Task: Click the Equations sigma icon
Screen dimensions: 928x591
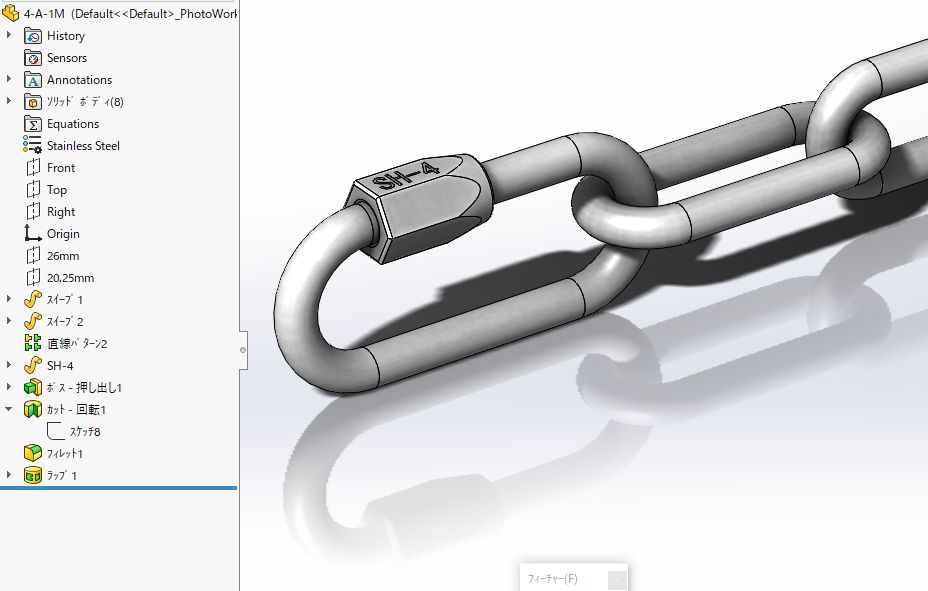Action: pos(33,124)
